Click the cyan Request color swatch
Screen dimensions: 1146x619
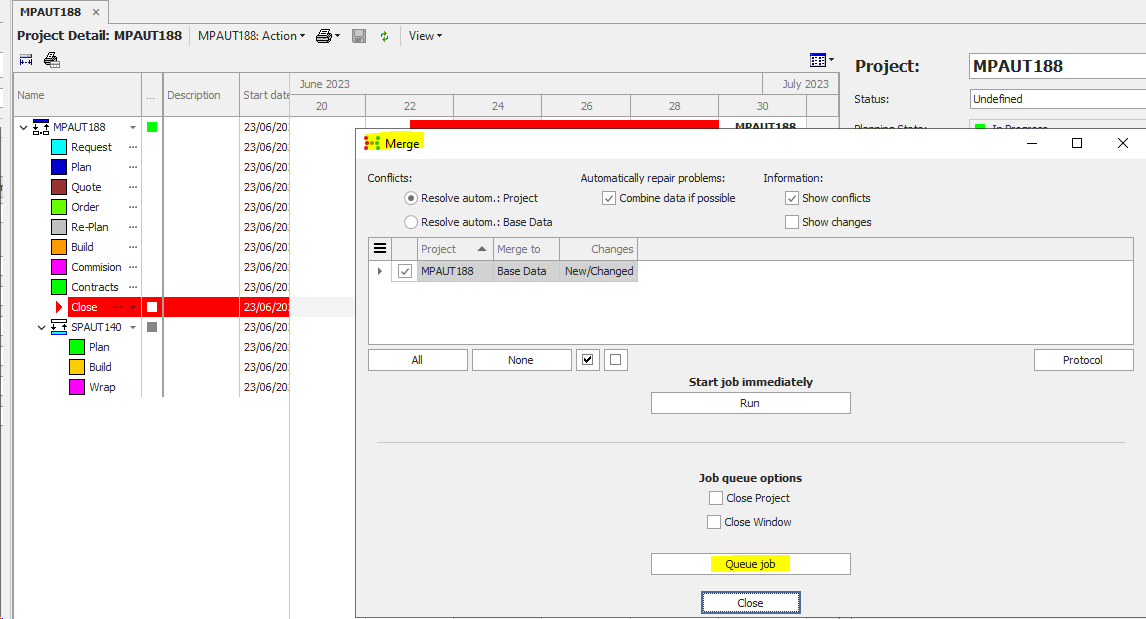tap(59, 147)
